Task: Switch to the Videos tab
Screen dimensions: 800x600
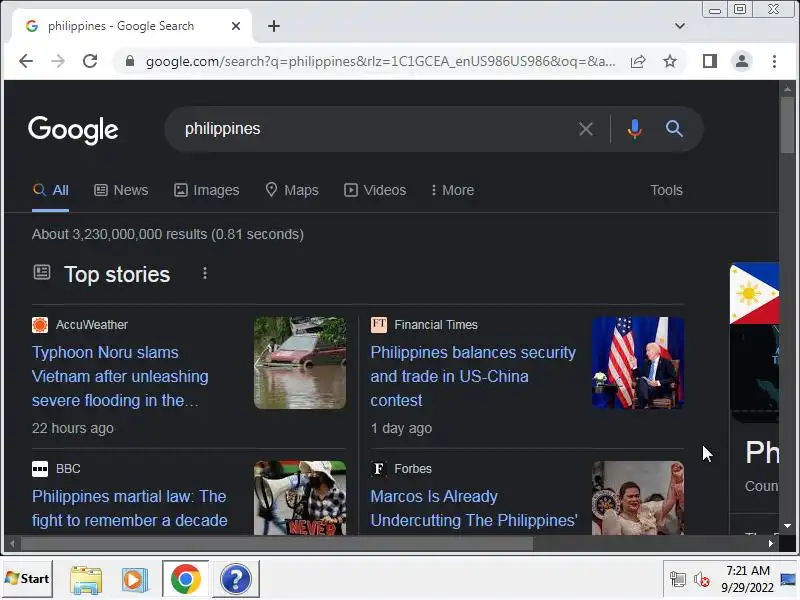Action: point(375,190)
